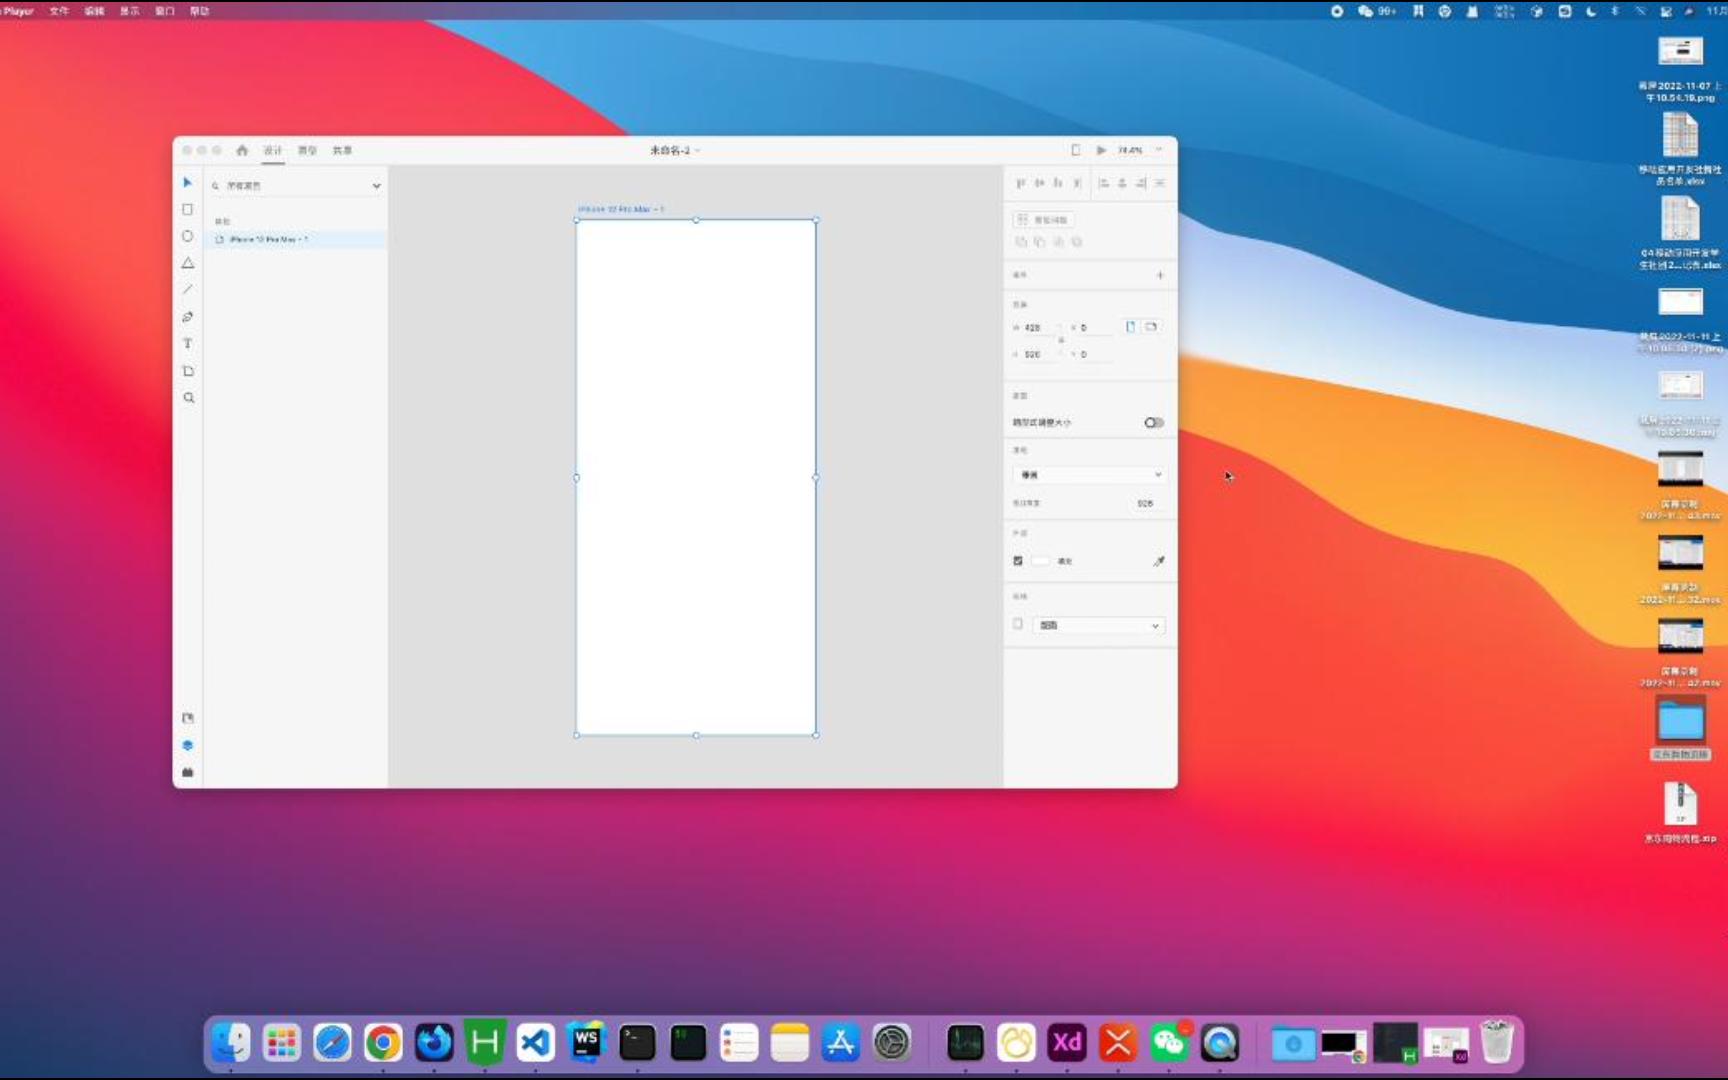Set artboard to portrait orientation

click(x=1131, y=327)
